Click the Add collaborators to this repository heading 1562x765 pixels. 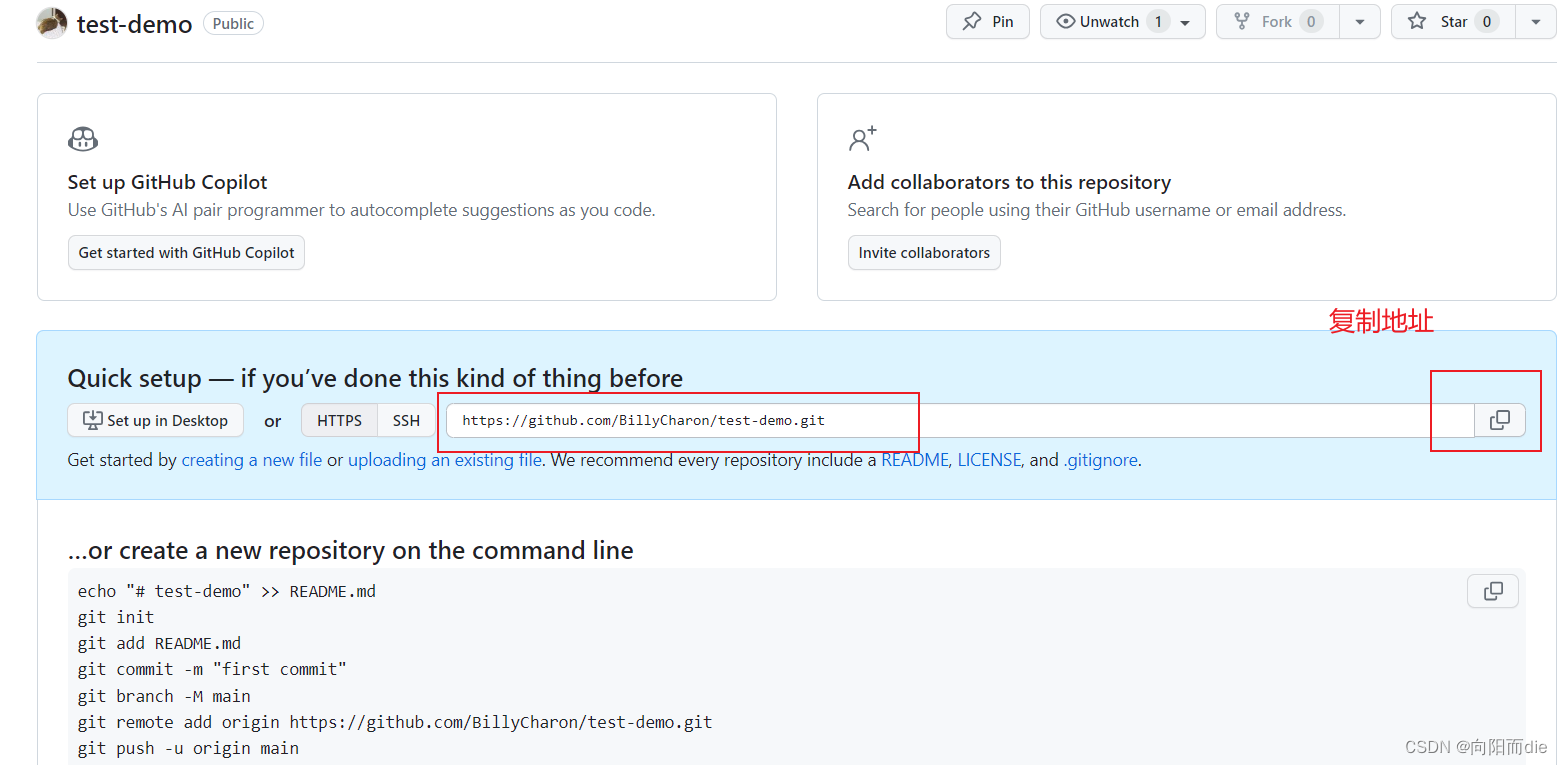tap(1009, 182)
